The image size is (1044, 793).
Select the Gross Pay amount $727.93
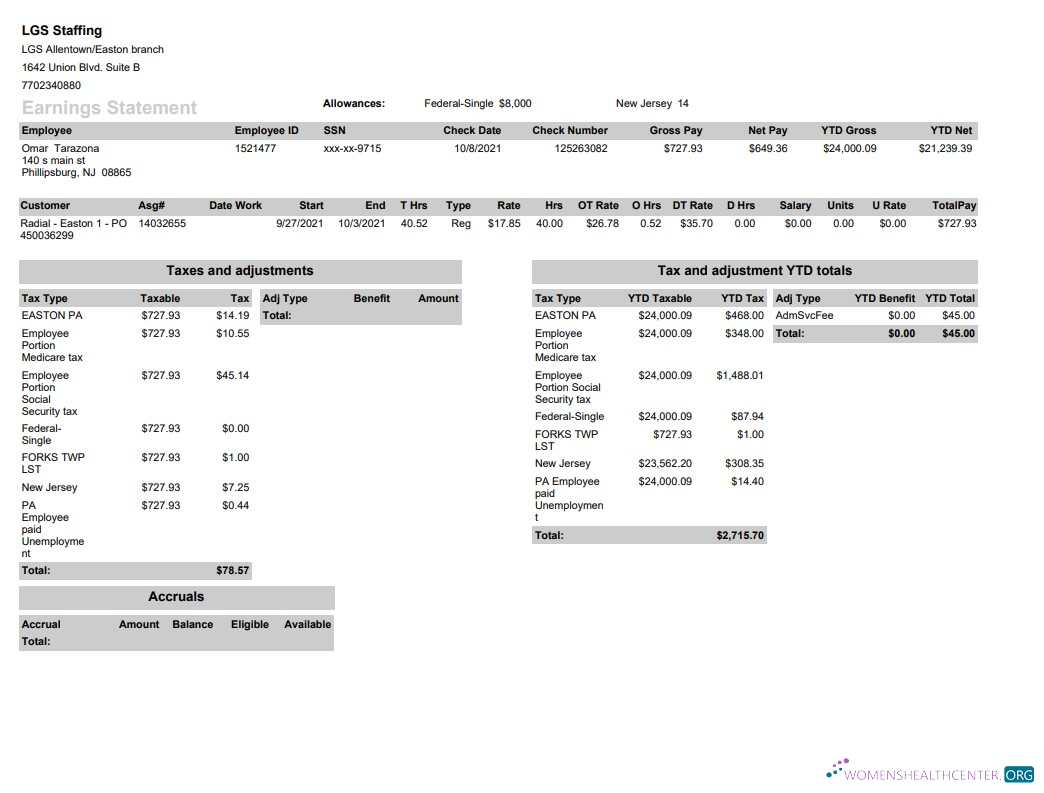pyautogui.click(x=684, y=148)
